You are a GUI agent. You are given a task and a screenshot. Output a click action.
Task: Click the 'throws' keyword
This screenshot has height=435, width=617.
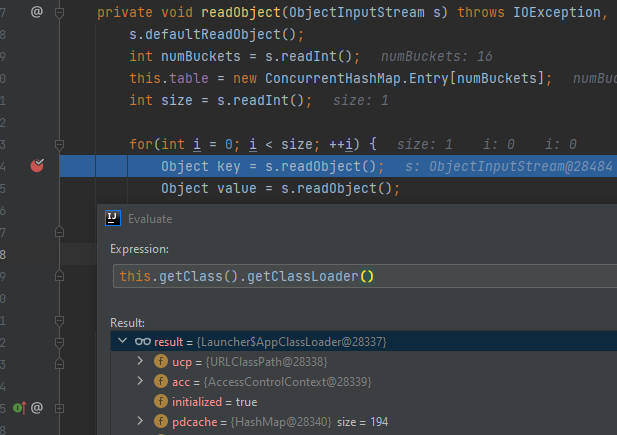(480, 13)
